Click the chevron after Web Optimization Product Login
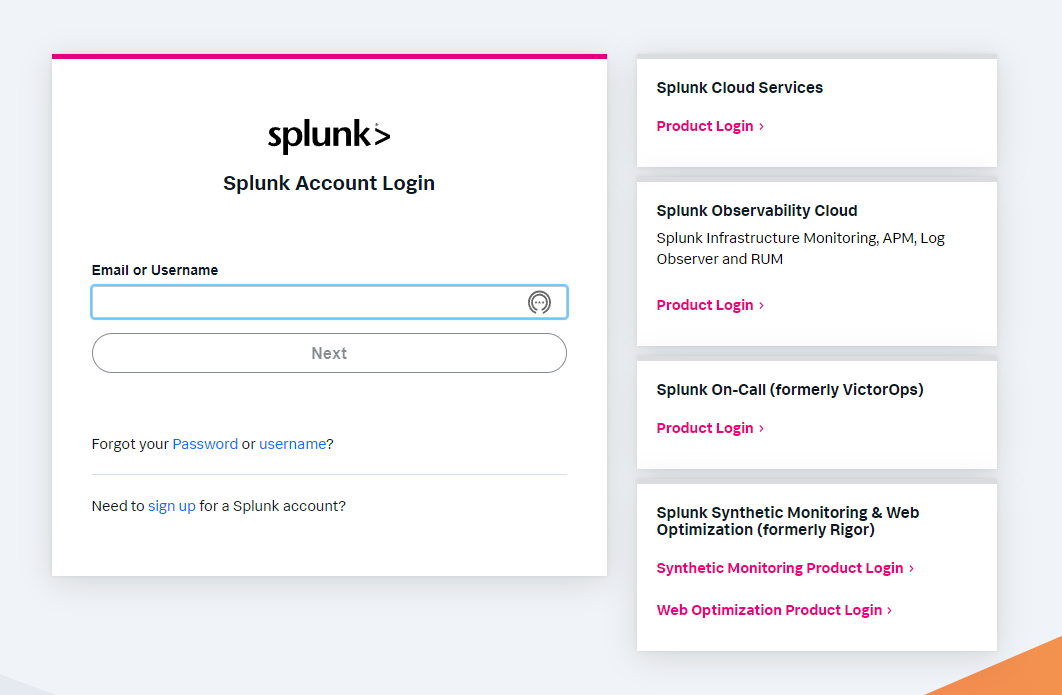 coord(888,610)
